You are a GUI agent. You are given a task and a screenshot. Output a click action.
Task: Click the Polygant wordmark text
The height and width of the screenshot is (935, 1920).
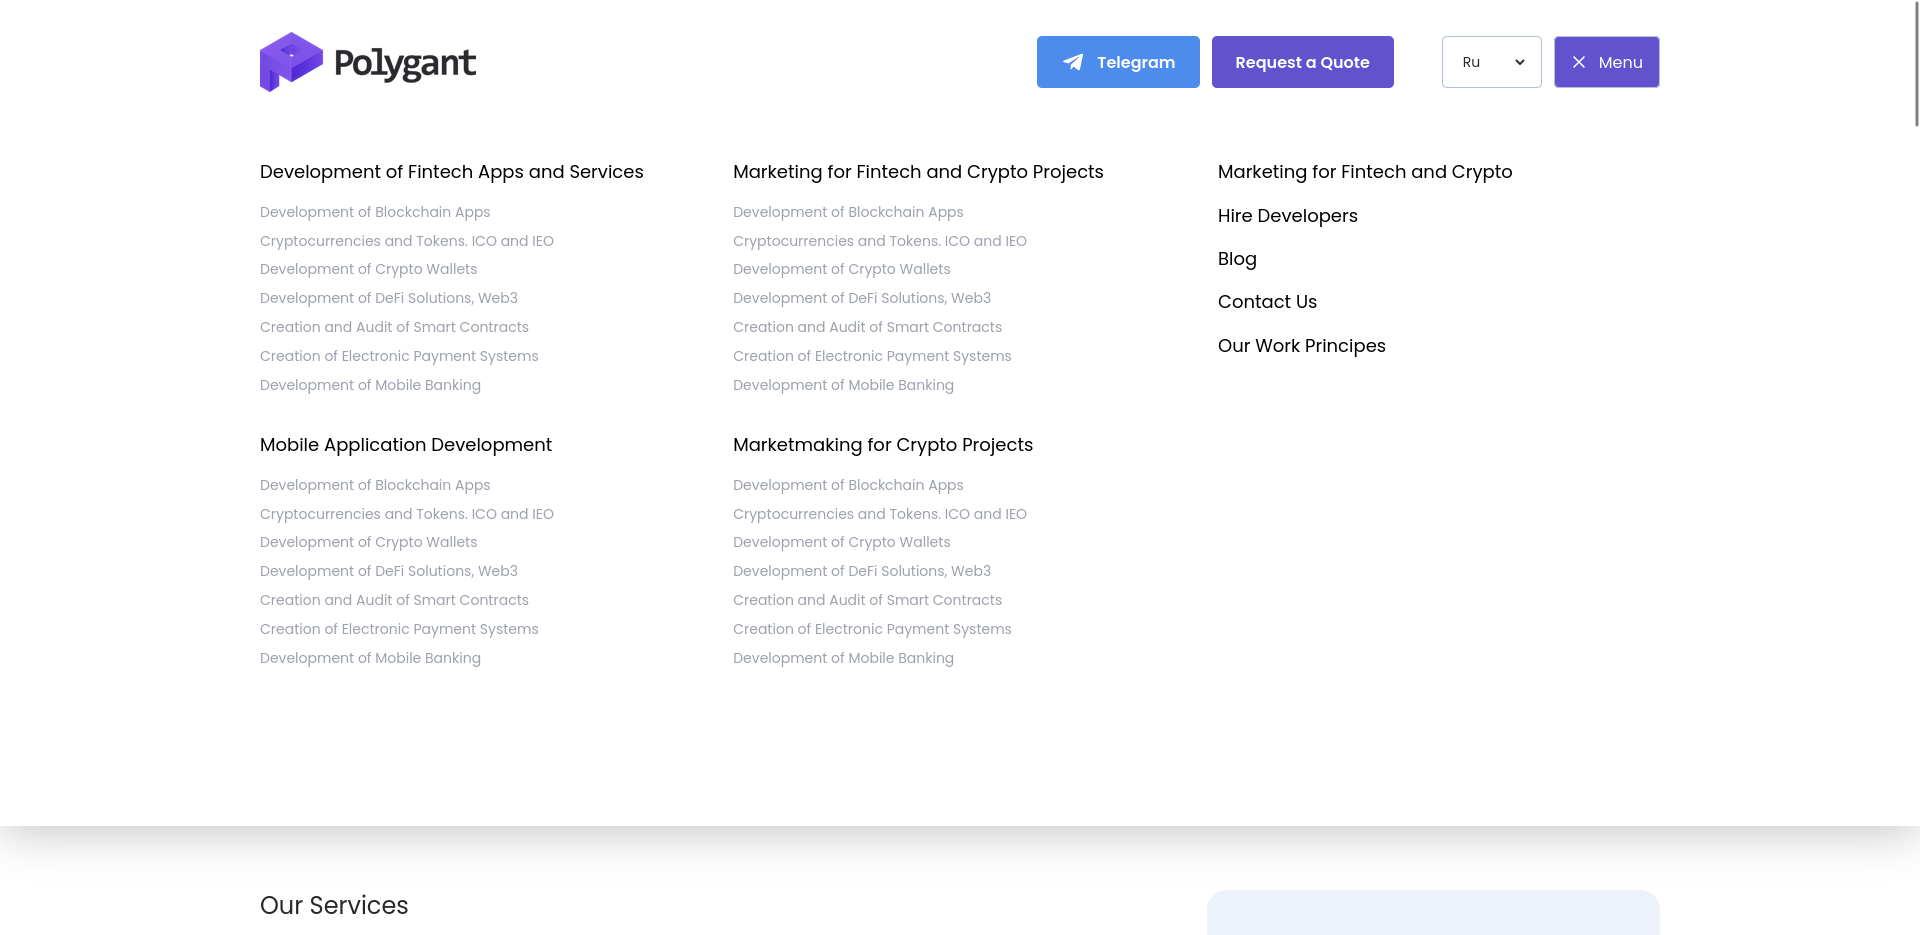[404, 63]
